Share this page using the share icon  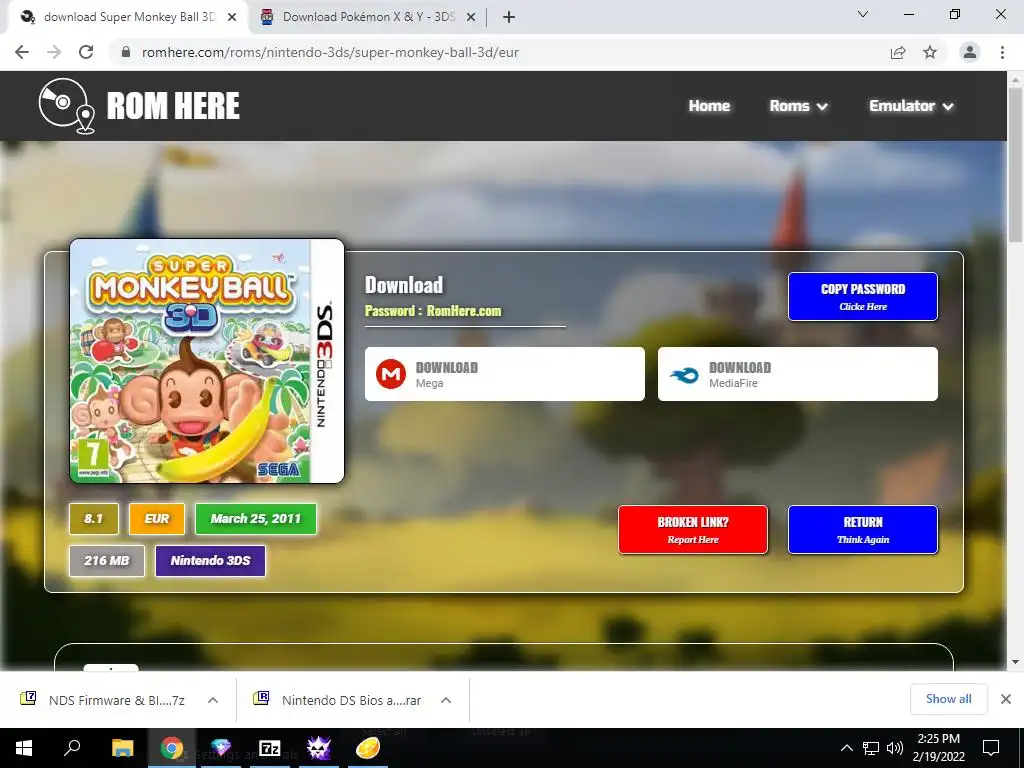tap(898, 52)
